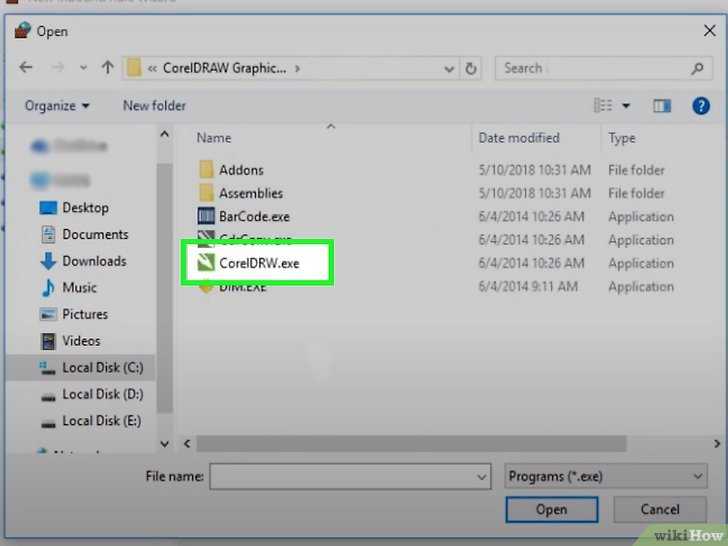
Task: Click the Music note icon
Action: tap(48, 288)
